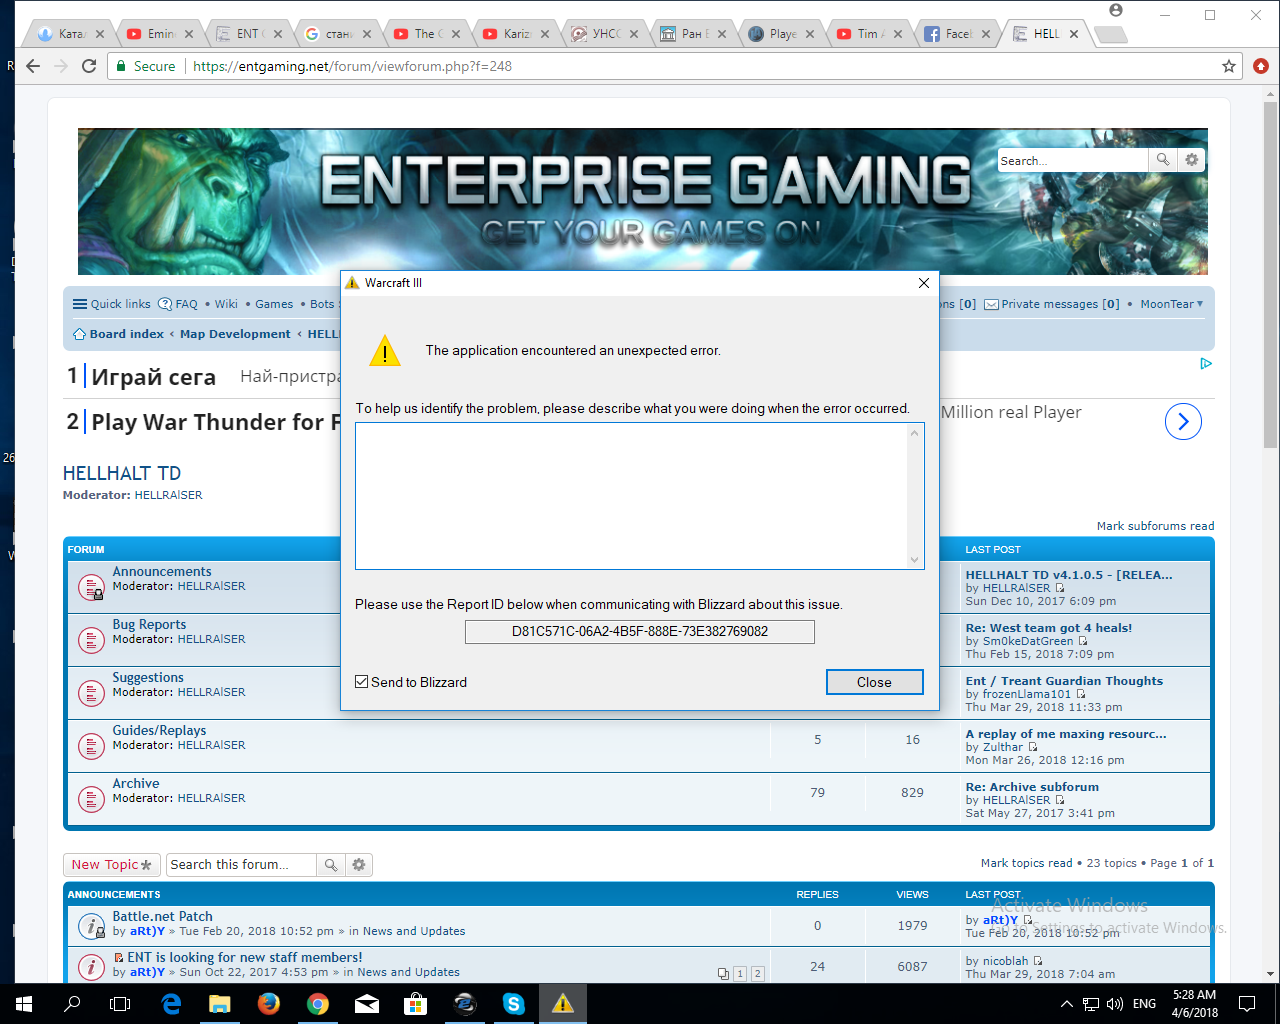1280x1024 pixels.
Task: Switch to the Eminem YouTube tab
Action: point(159,33)
